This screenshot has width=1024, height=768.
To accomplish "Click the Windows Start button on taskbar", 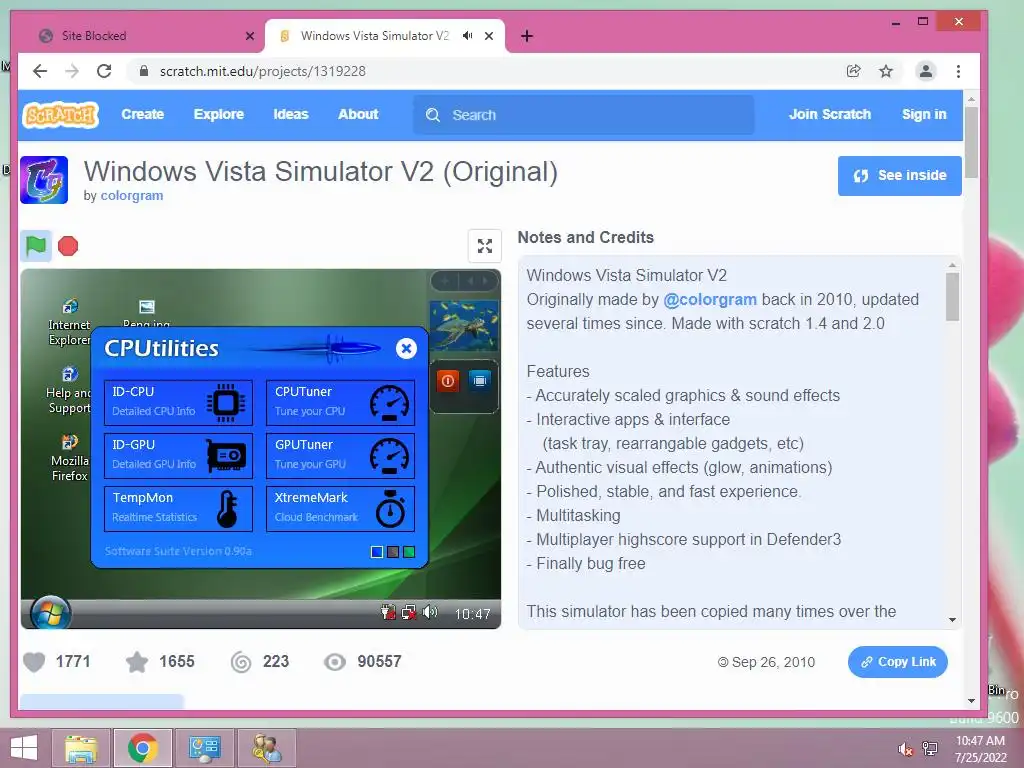I will 24,748.
